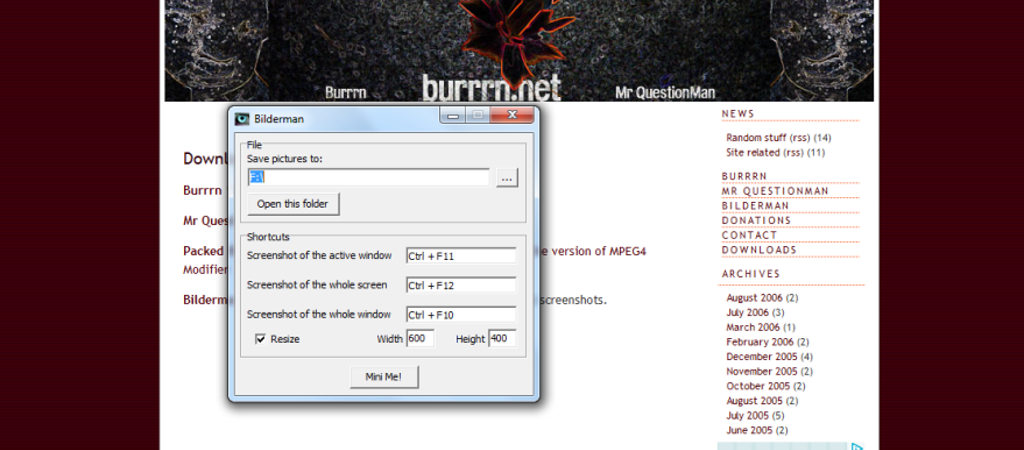
Task: Open the DOWNLOADS sidebar menu item
Action: click(760, 250)
